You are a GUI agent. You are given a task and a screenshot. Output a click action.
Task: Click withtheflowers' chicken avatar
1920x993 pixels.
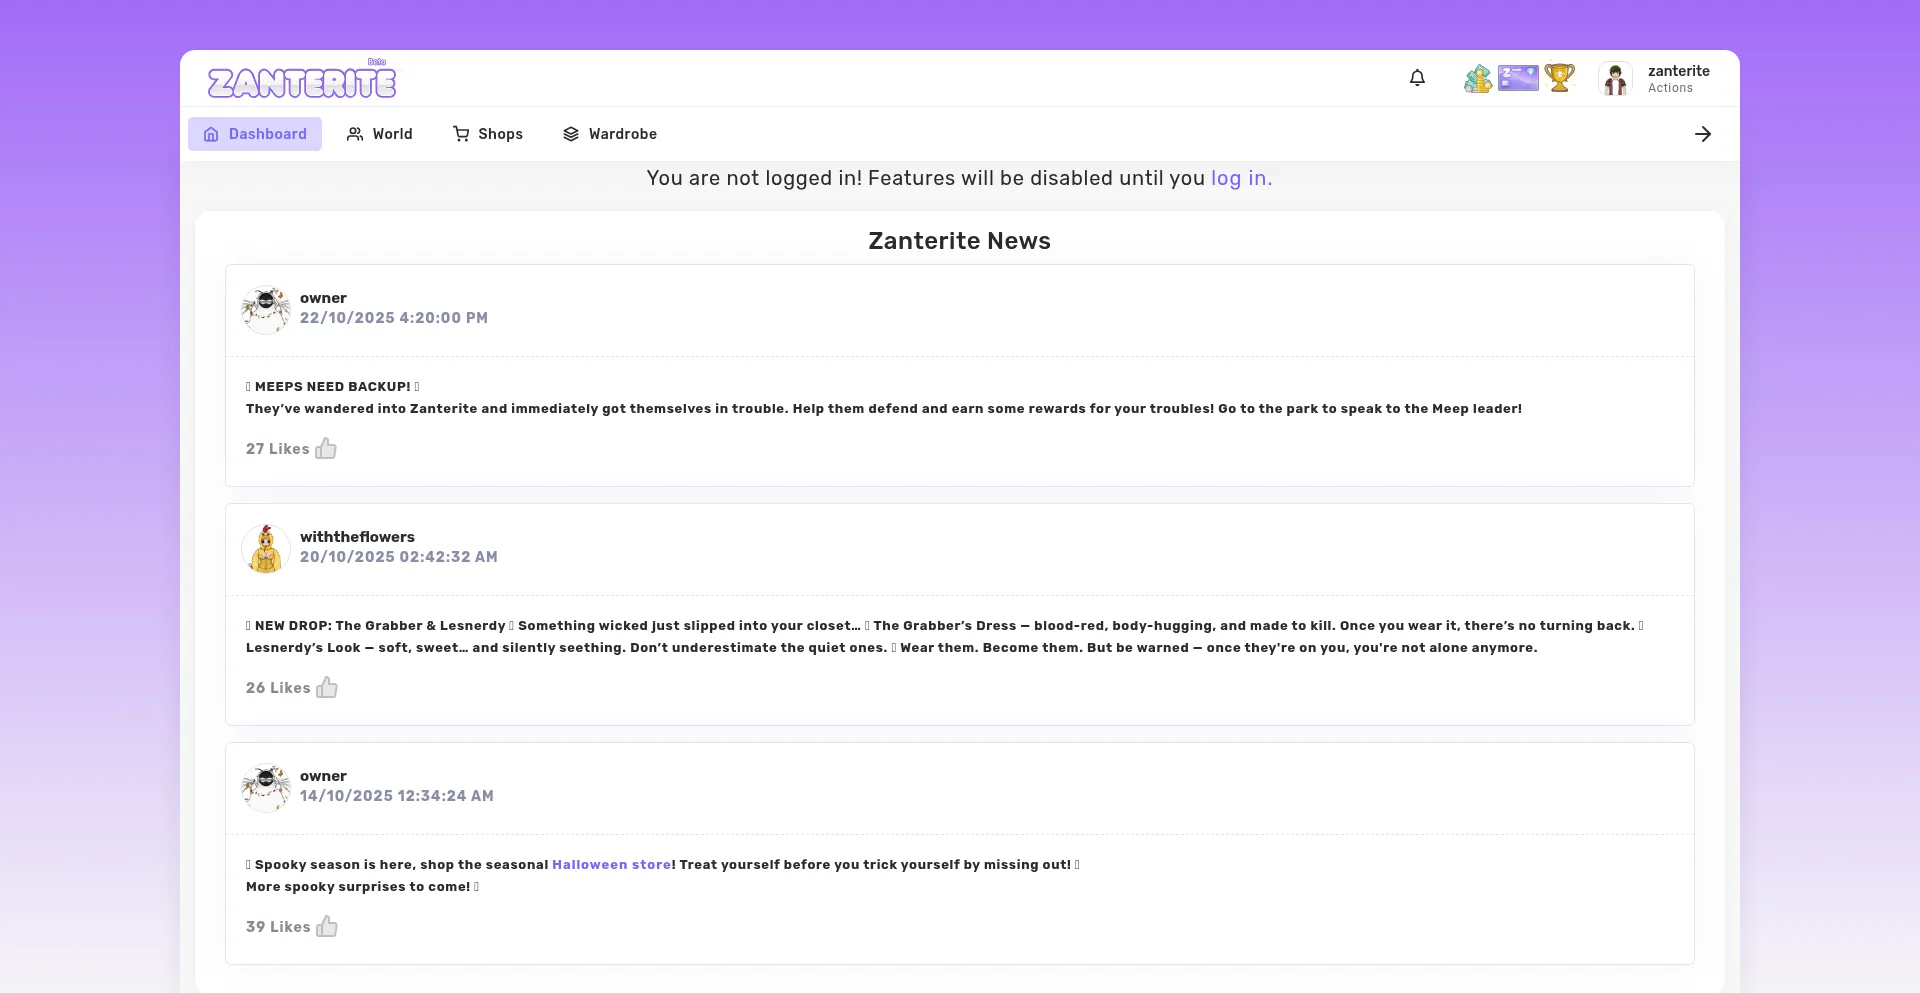[x=266, y=549]
